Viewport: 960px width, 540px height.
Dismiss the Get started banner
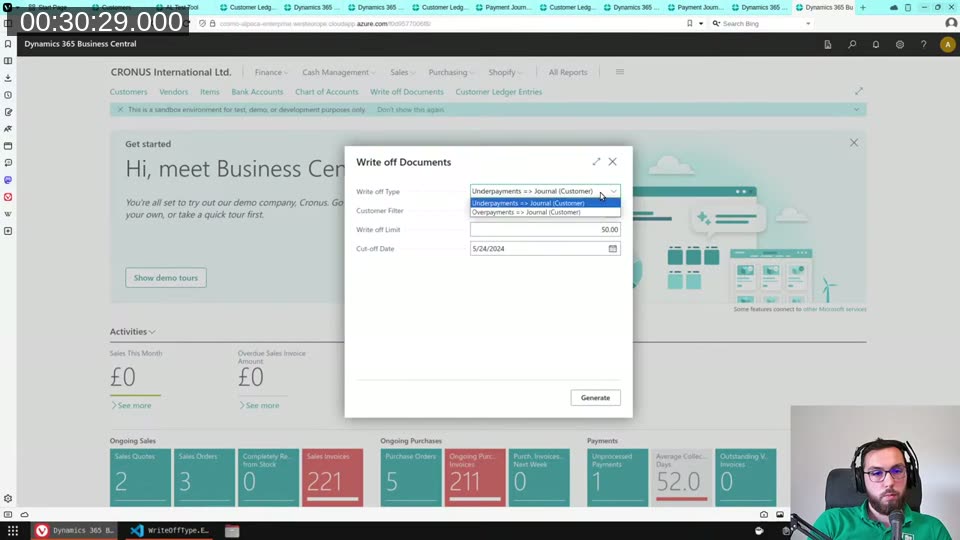tap(853, 143)
